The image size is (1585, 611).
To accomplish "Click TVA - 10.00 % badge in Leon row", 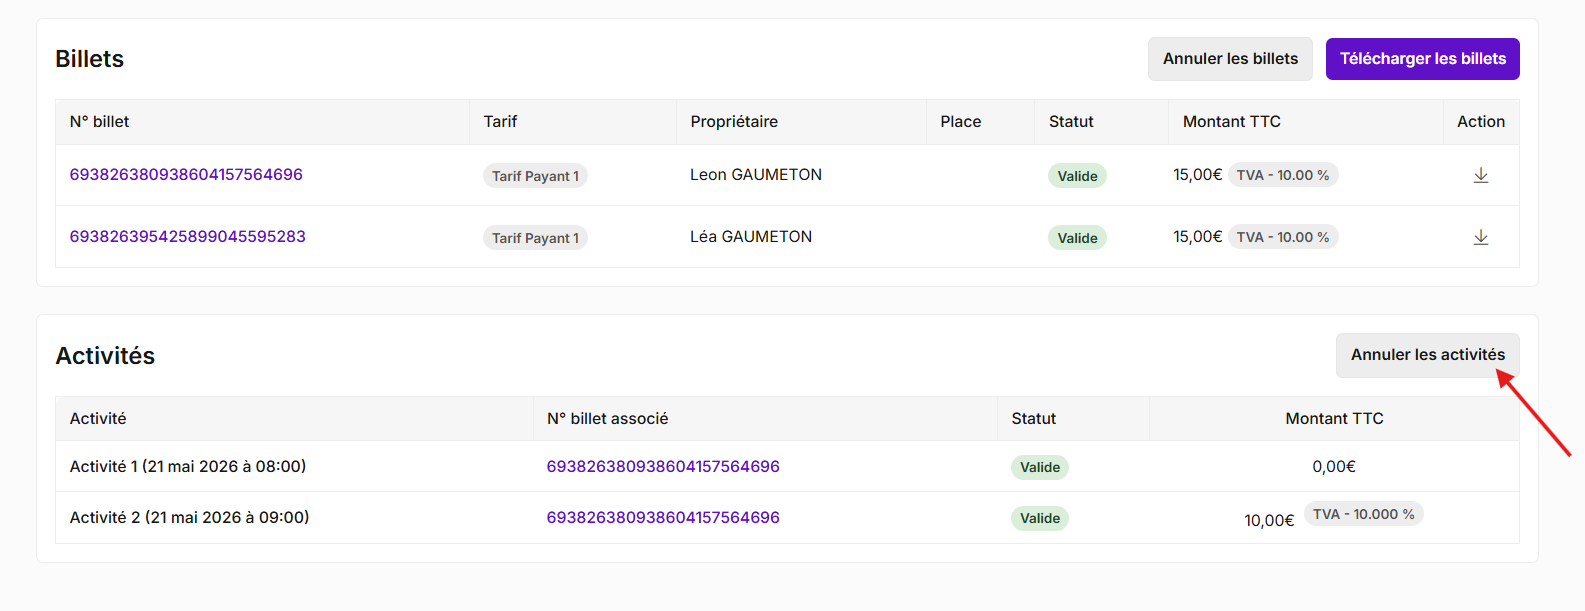I will click(1283, 175).
